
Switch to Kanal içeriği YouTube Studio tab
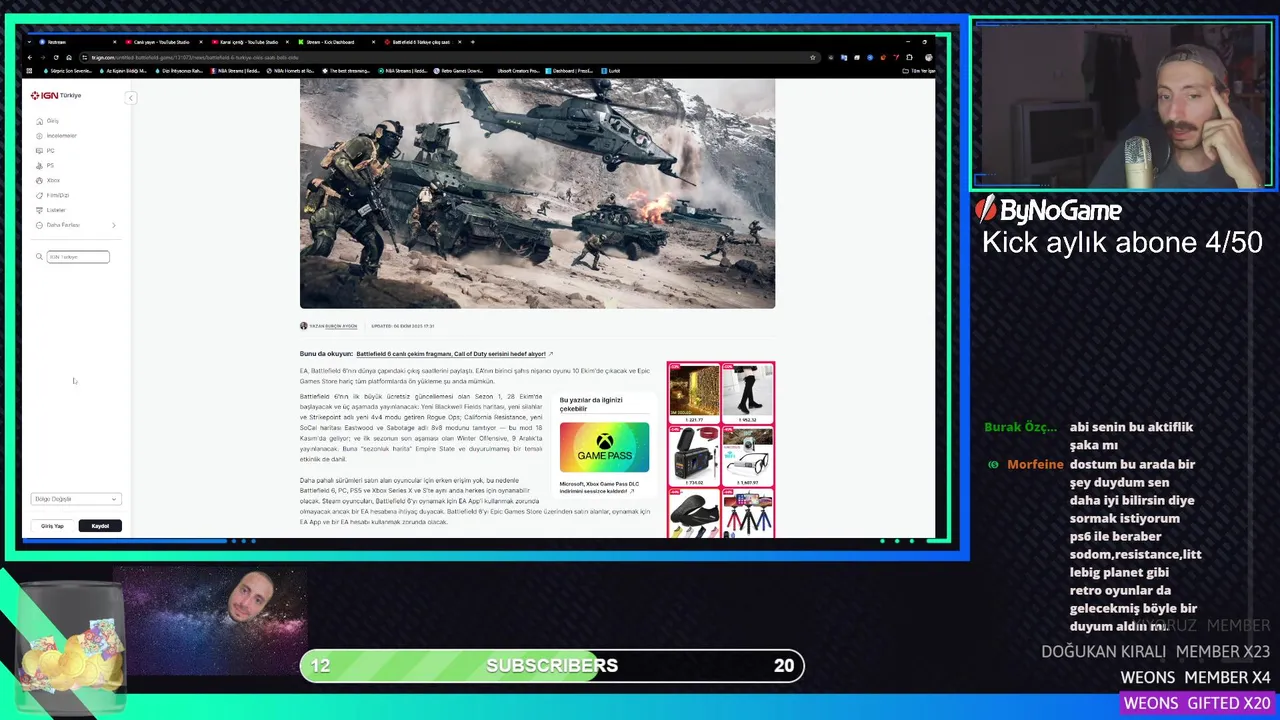pyautogui.click(x=248, y=42)
